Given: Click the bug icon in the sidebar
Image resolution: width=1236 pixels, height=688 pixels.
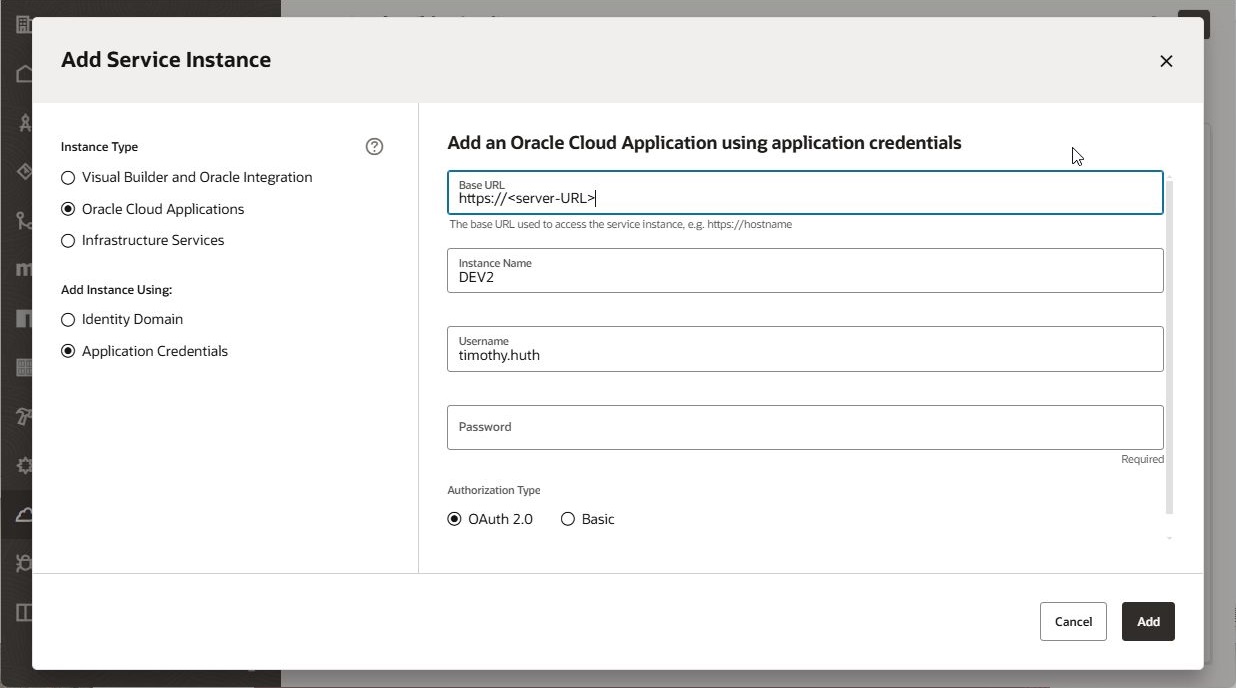Looking at the screenshot, I should tap(24, 563).
